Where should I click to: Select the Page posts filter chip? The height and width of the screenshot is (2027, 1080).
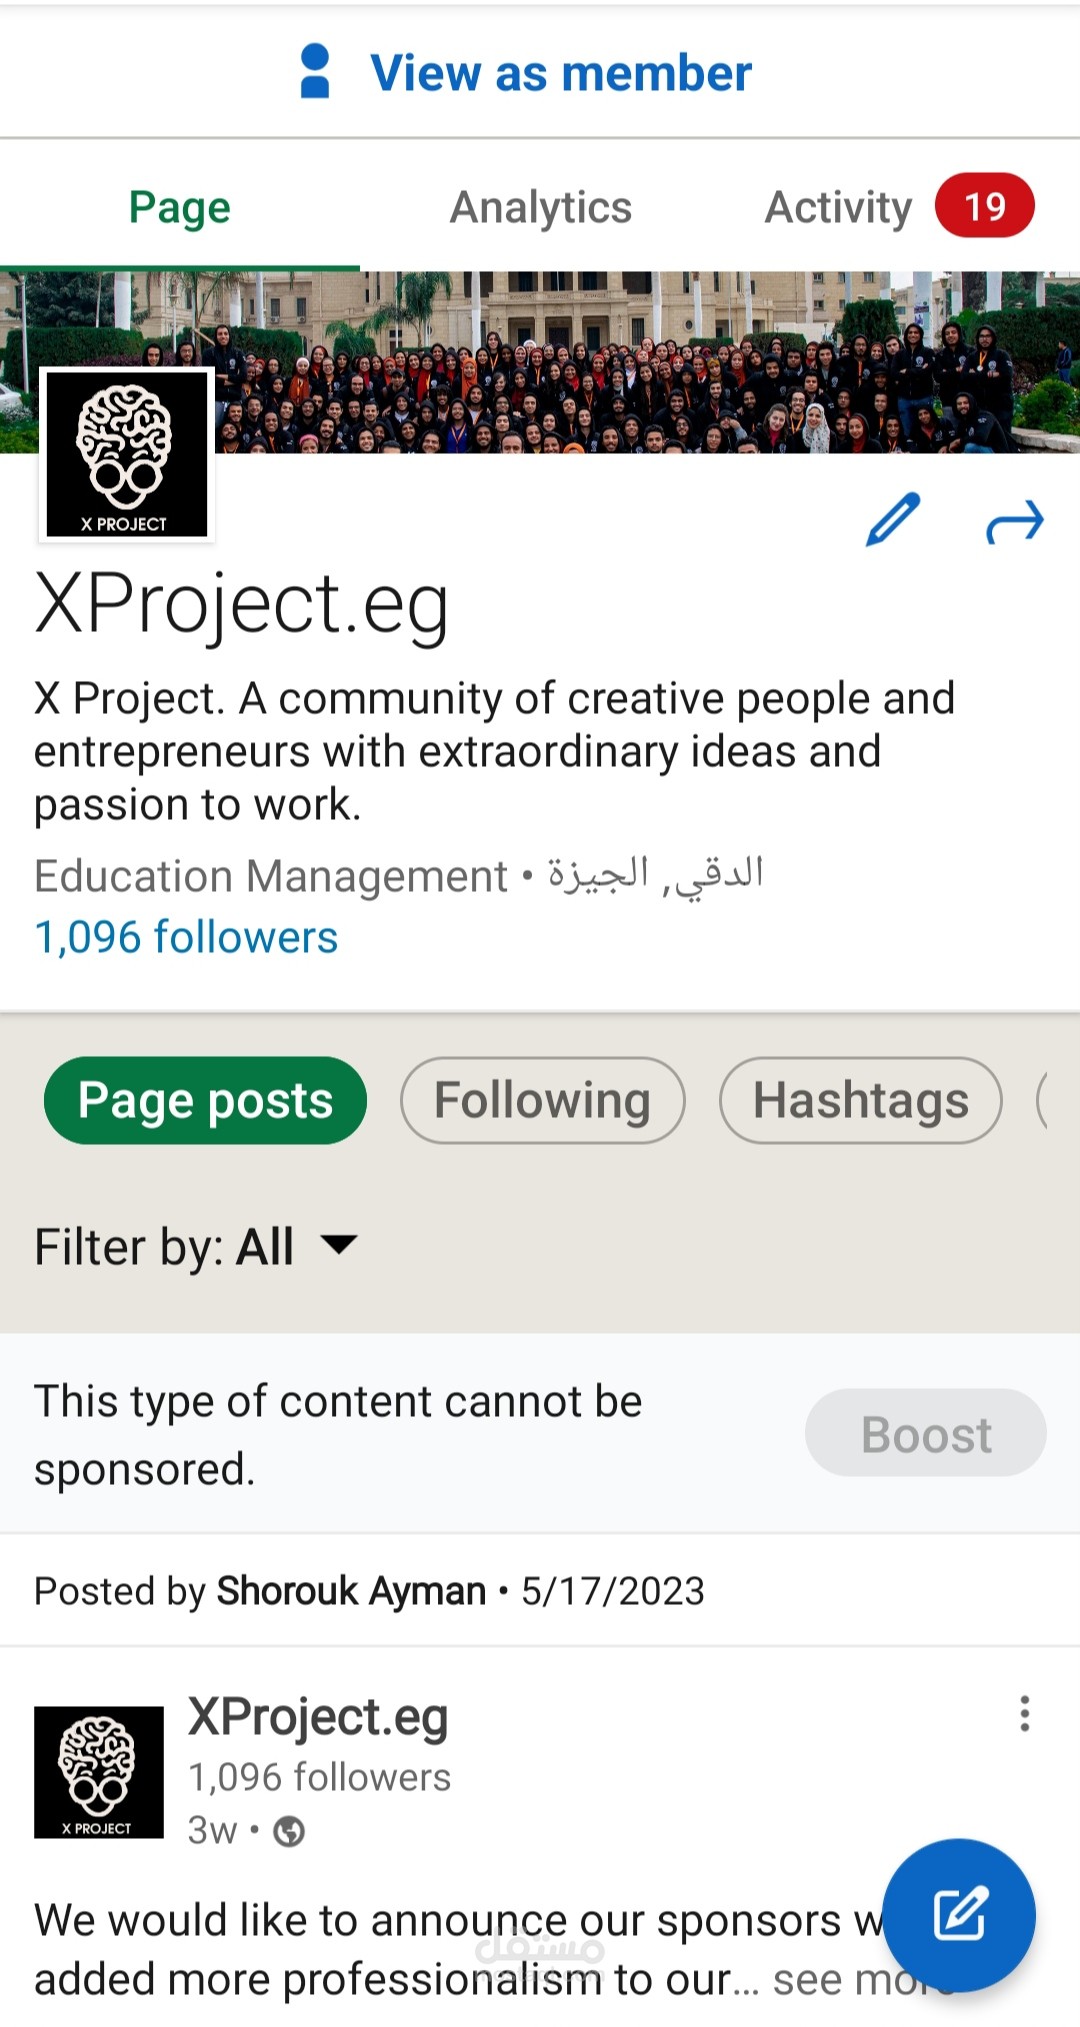point(205,1100)
